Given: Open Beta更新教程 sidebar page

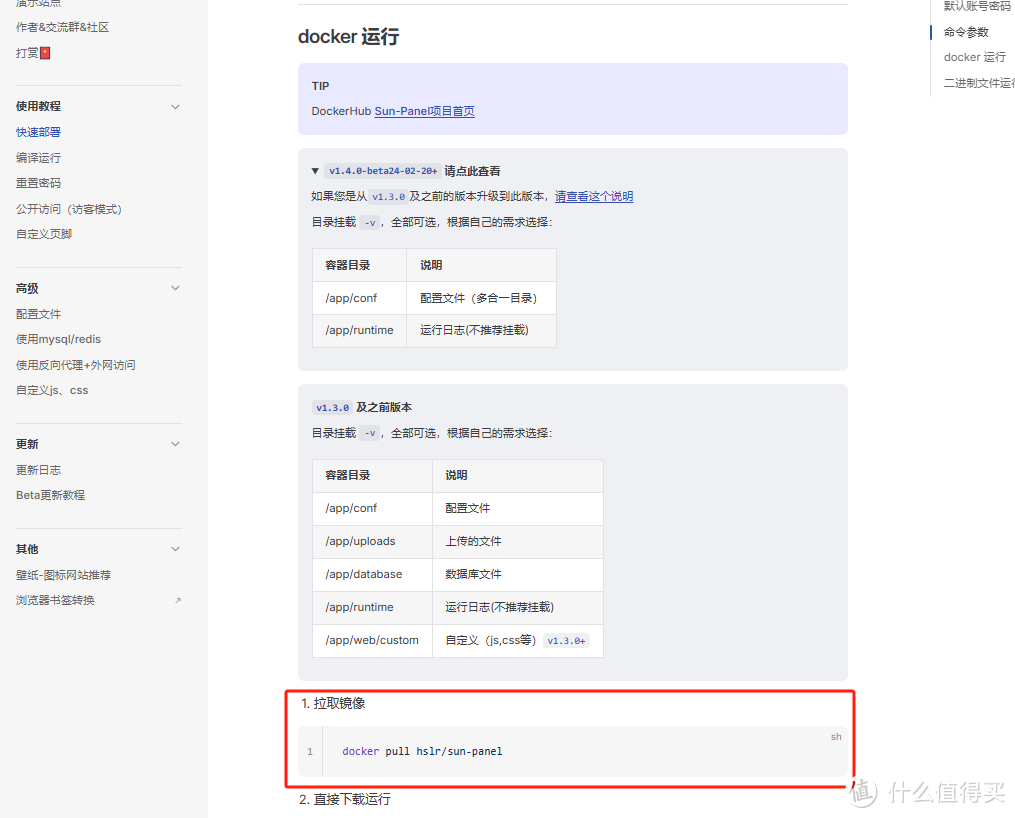Looking at the screenshot, I should point(50,495).
